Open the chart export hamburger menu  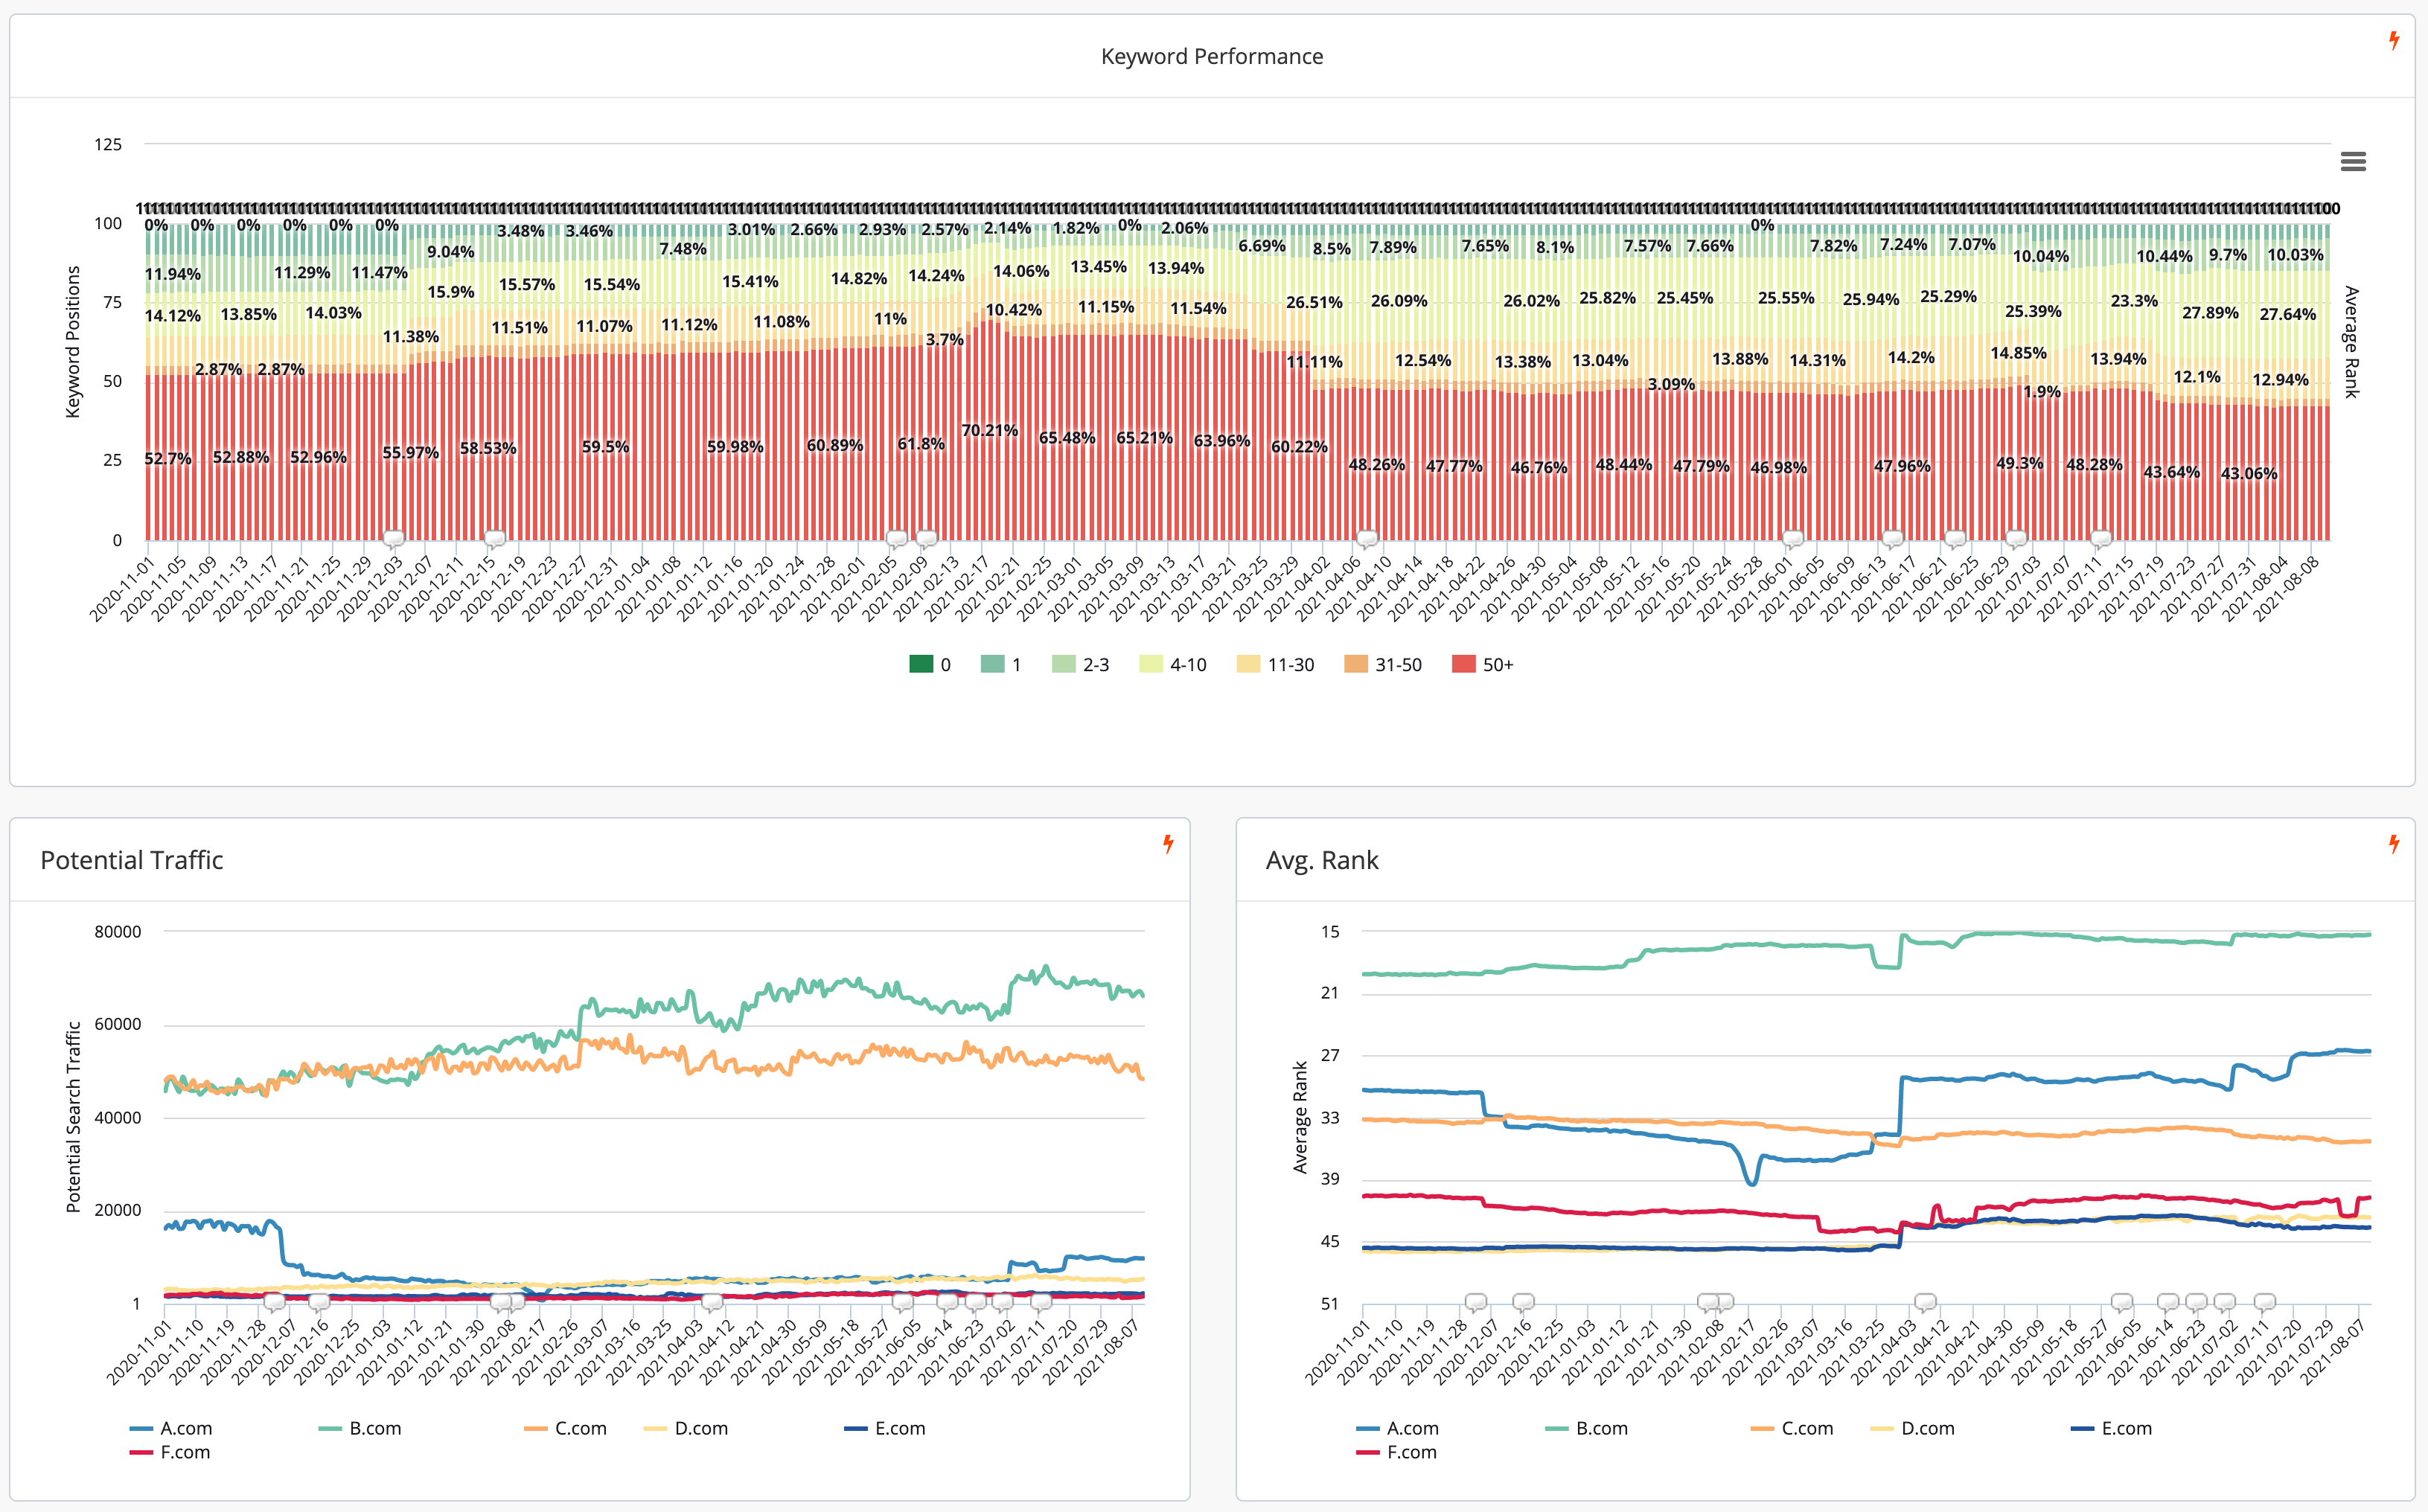[x=2355, y=161]
